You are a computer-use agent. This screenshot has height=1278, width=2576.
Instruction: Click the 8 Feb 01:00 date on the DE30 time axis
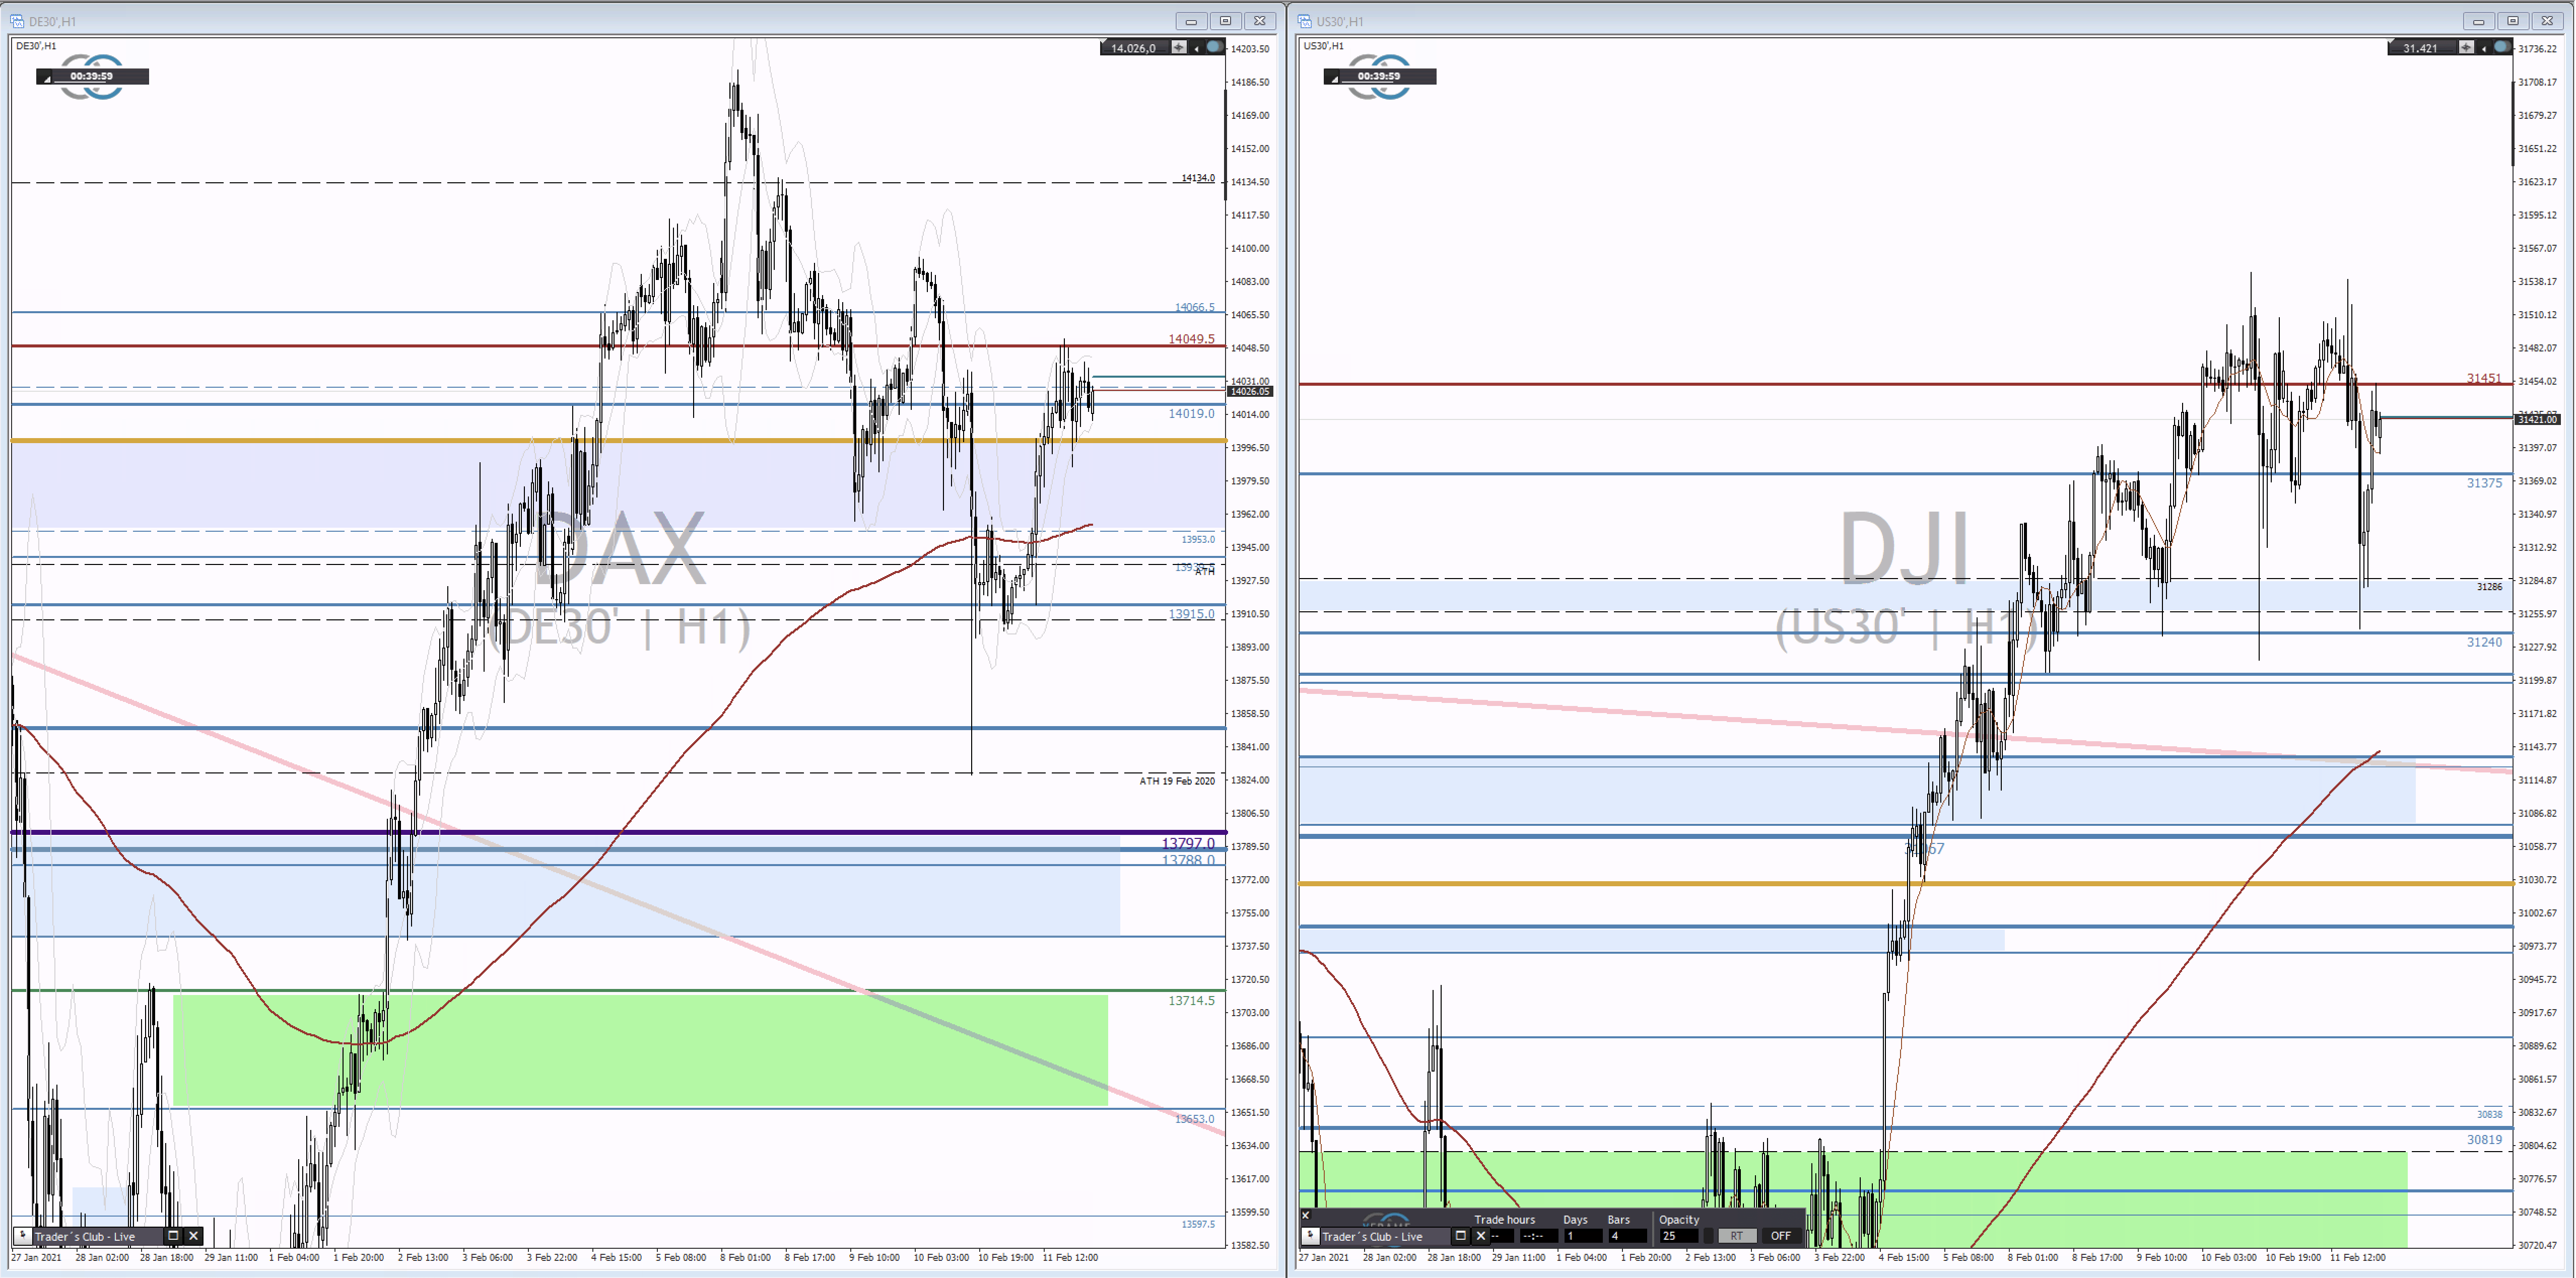click(x=745, y=1257)
